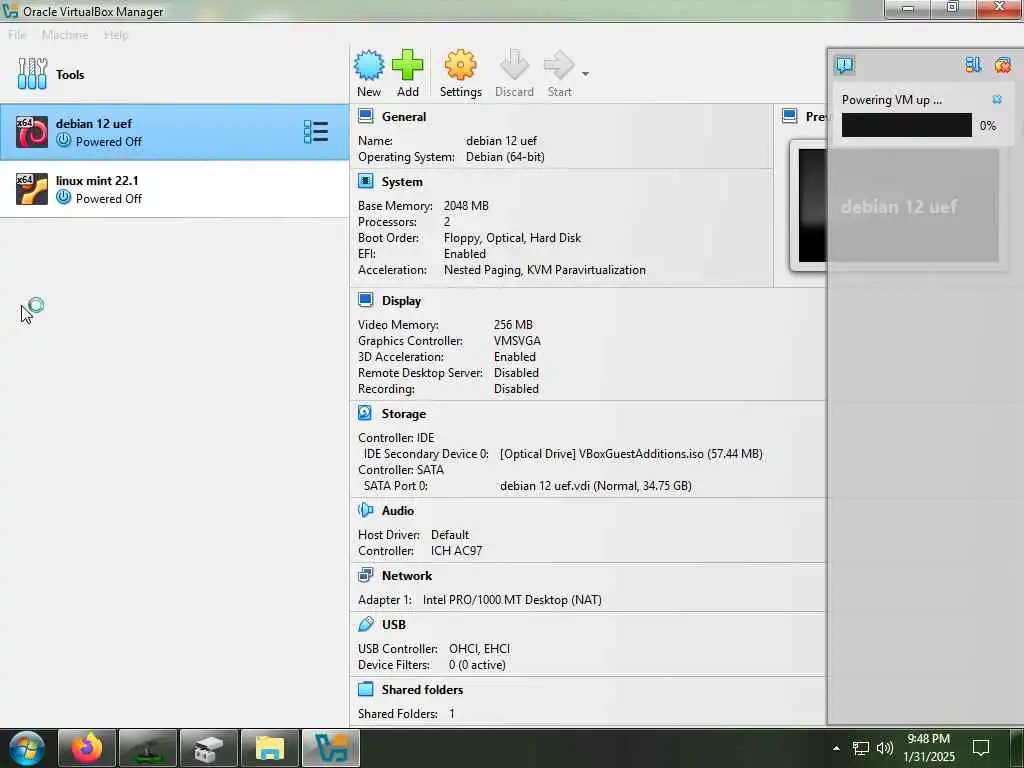Click the two-bars icon left of the rightmost panel icon
Viewport: 1024px width, 768px height.
[x=973, y=65]
